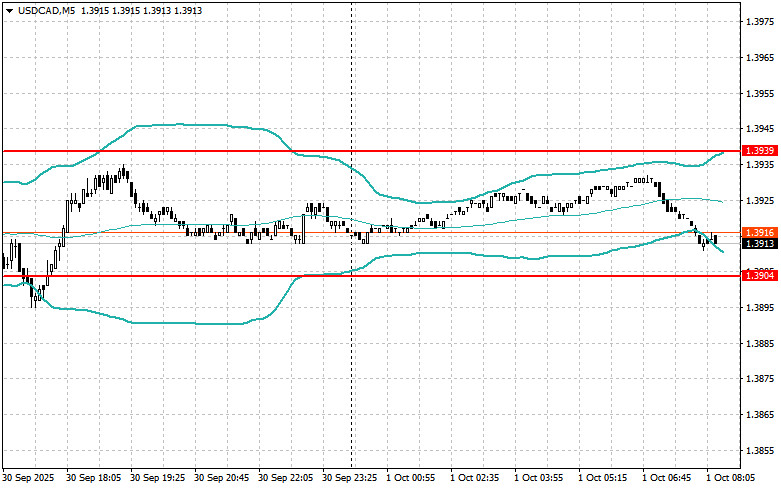Click the time label 30 Sep 18:05
781x489 pixels.
(94, 478)
